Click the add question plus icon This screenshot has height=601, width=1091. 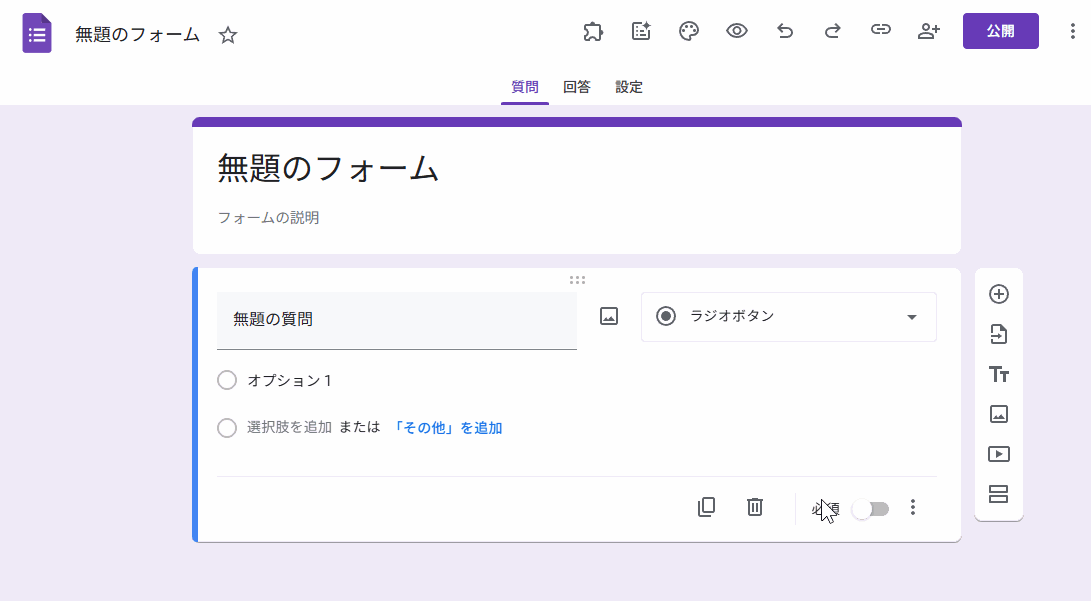(998, 294)
